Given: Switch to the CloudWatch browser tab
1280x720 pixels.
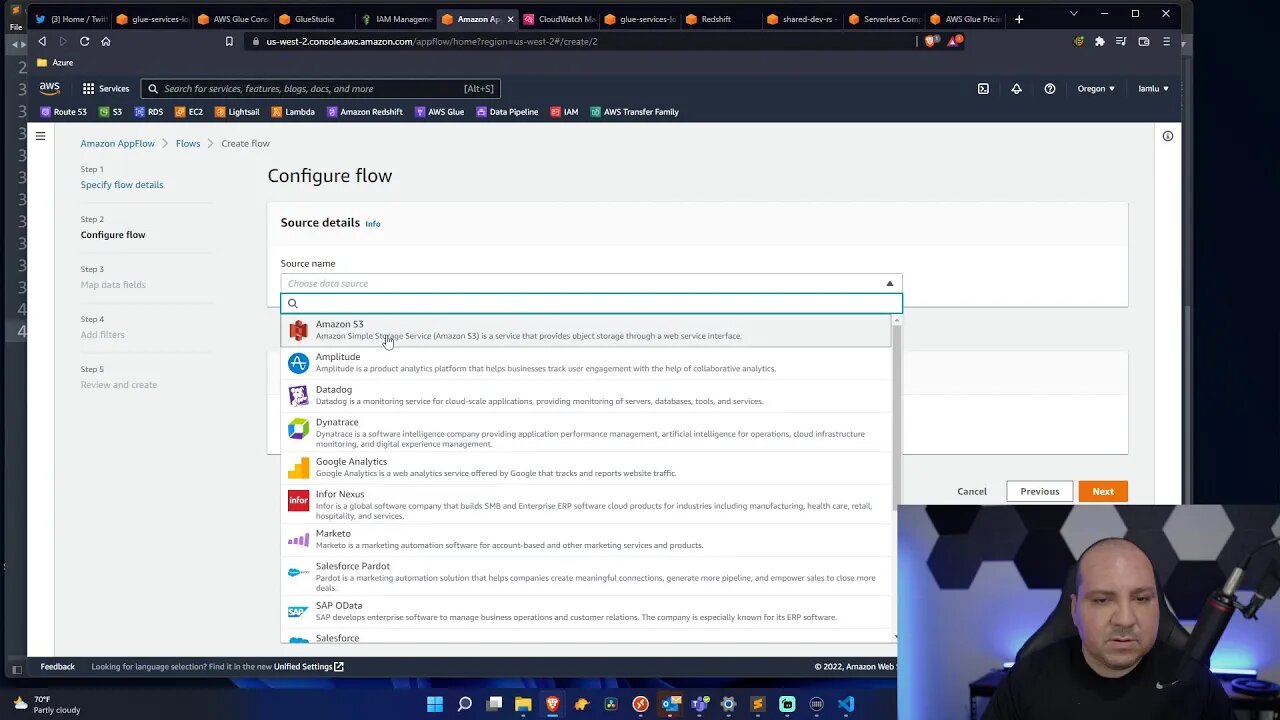Looking at the screenshot, I should pos(560,19).
